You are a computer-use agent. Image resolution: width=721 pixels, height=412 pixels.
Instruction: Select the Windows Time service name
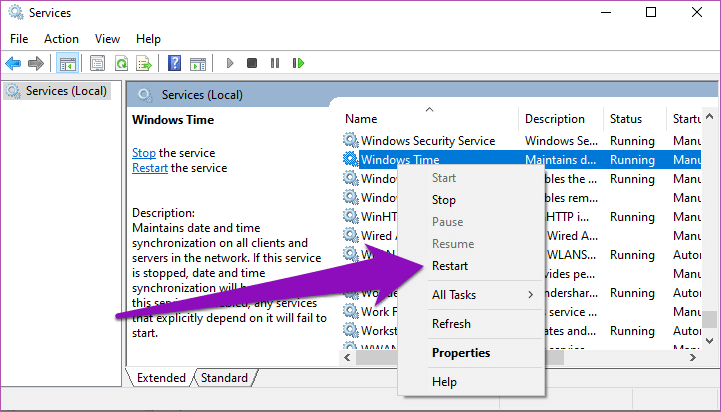[400, 160]
